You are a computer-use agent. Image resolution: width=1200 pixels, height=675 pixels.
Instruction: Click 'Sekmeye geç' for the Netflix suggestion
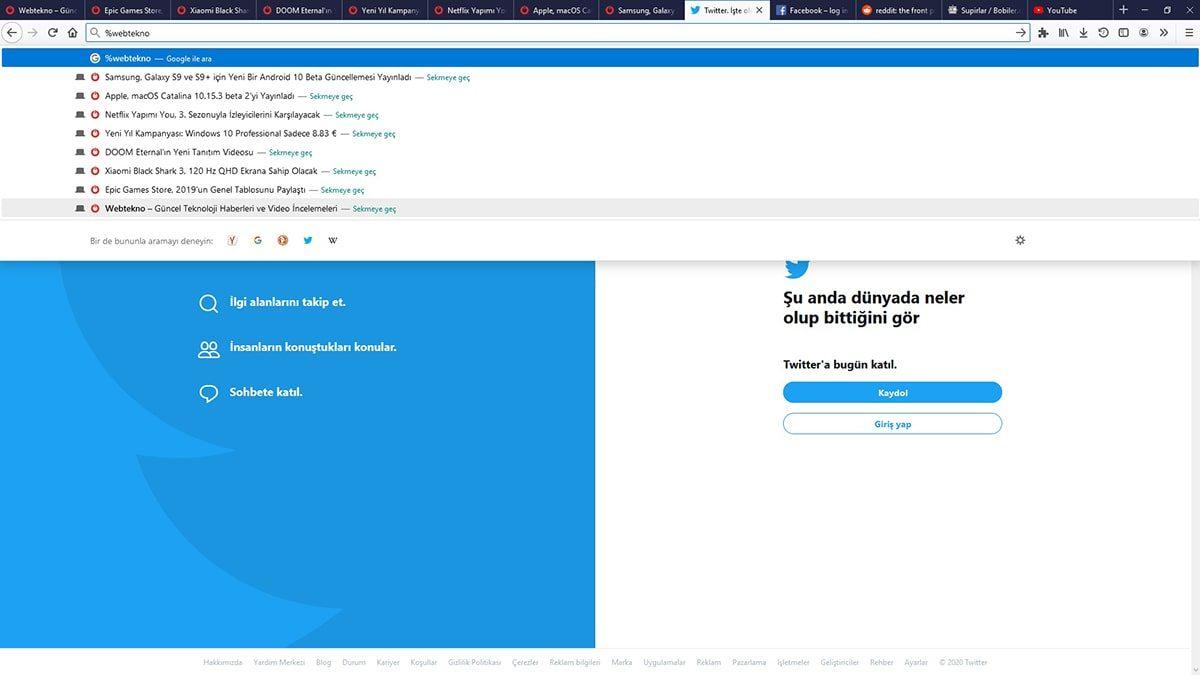click(356, 114)
